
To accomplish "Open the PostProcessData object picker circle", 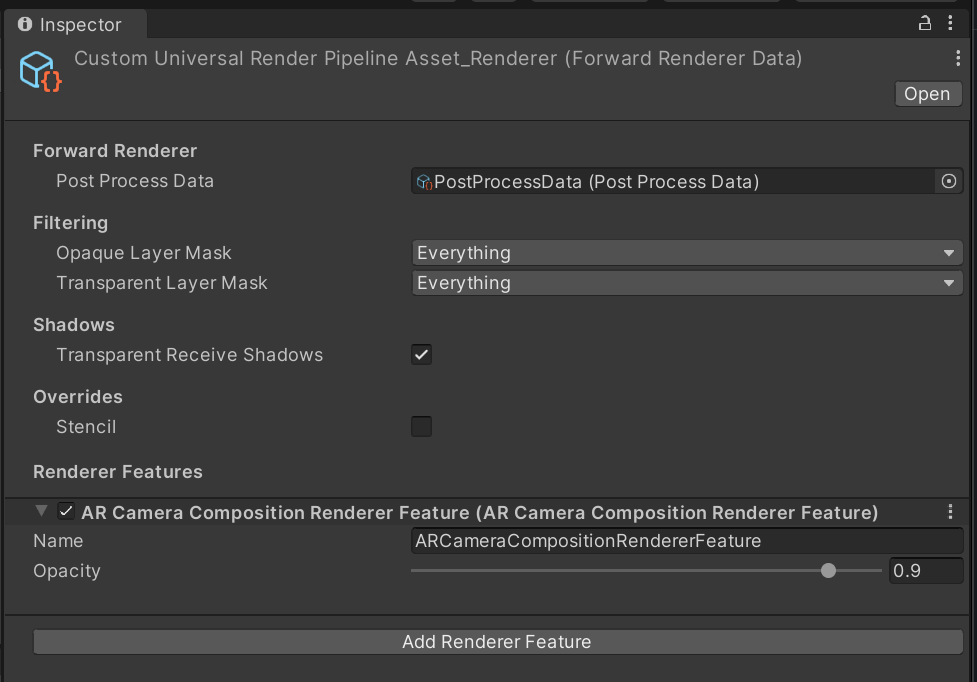I will pyautogui.click(x=949, y=181).
